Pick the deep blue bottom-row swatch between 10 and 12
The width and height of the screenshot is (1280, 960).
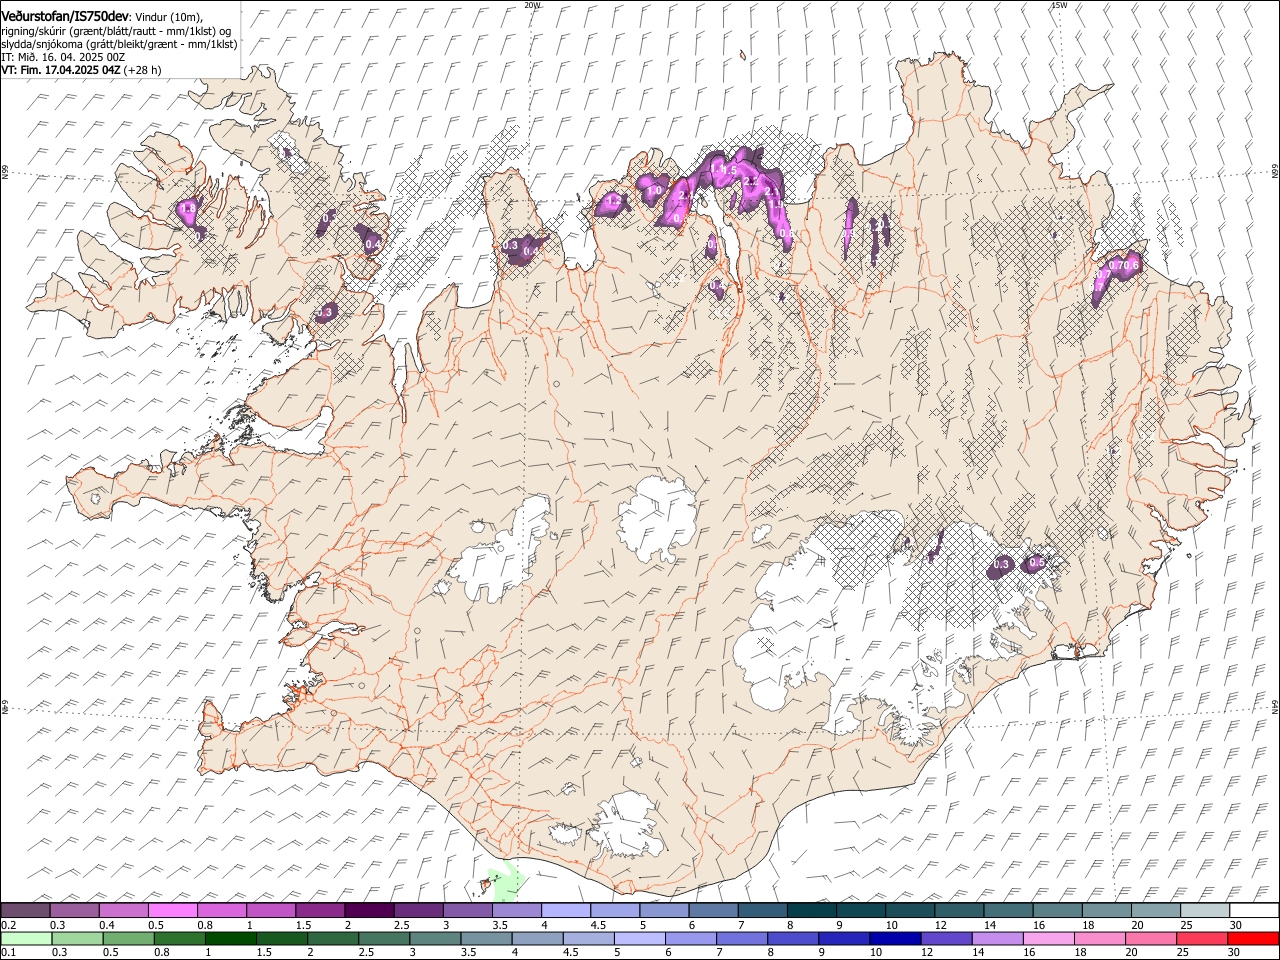coord(895,938)
